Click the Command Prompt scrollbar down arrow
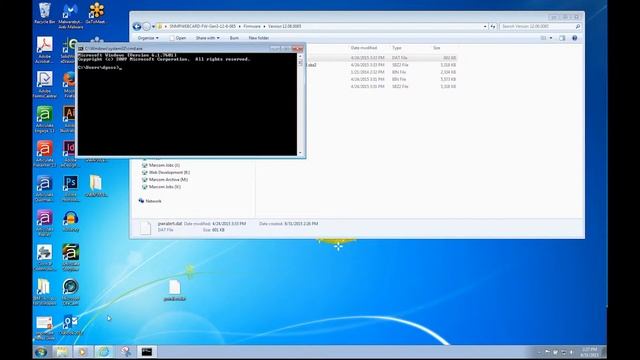The height and width of the screenshot is (360, 640). (300, 153)
